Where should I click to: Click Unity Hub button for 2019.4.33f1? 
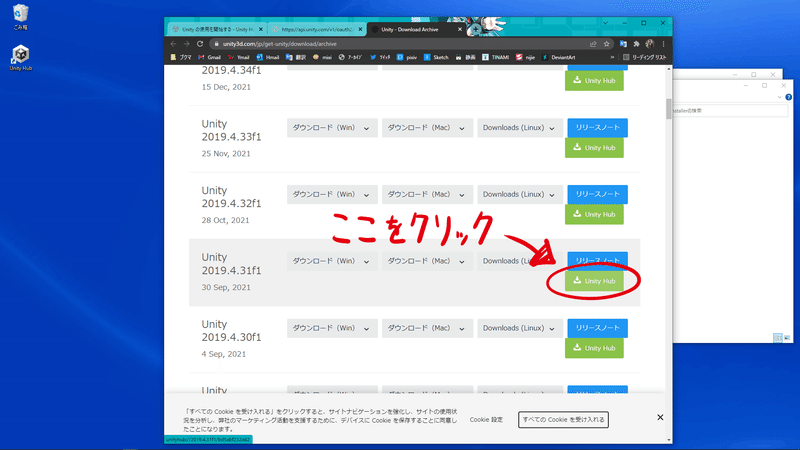pyautogui.click(x=594, y=148)
